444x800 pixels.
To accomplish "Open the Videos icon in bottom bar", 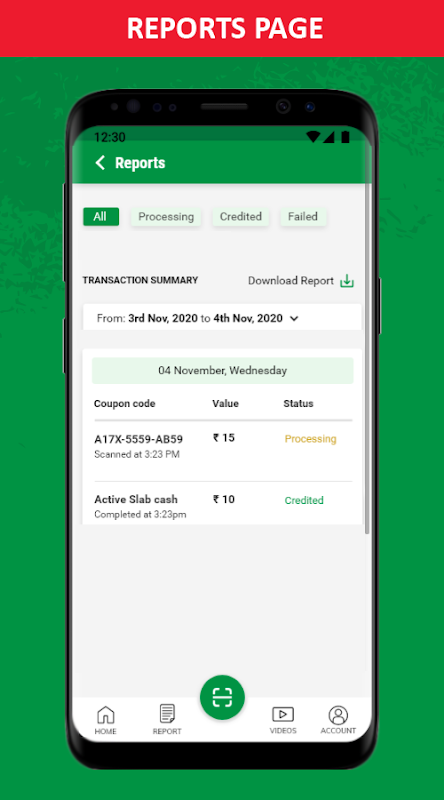I will 283,720.
